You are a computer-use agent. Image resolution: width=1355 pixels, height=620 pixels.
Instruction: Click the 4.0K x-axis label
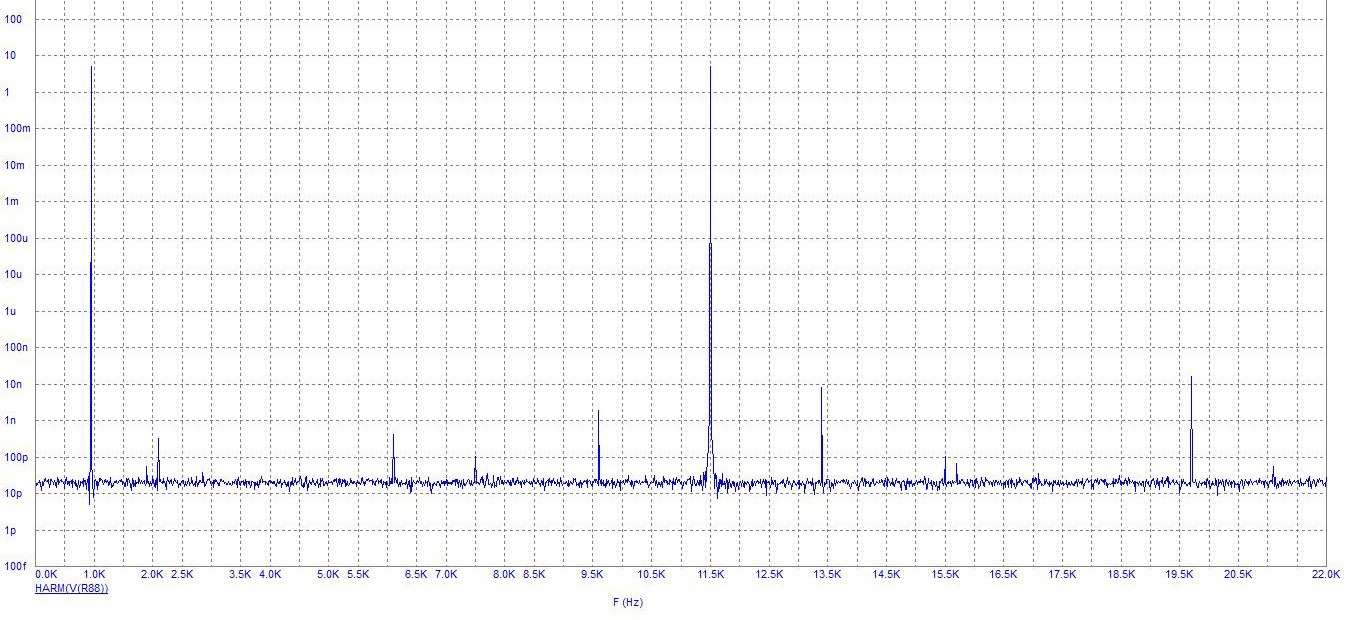(270, 575)
